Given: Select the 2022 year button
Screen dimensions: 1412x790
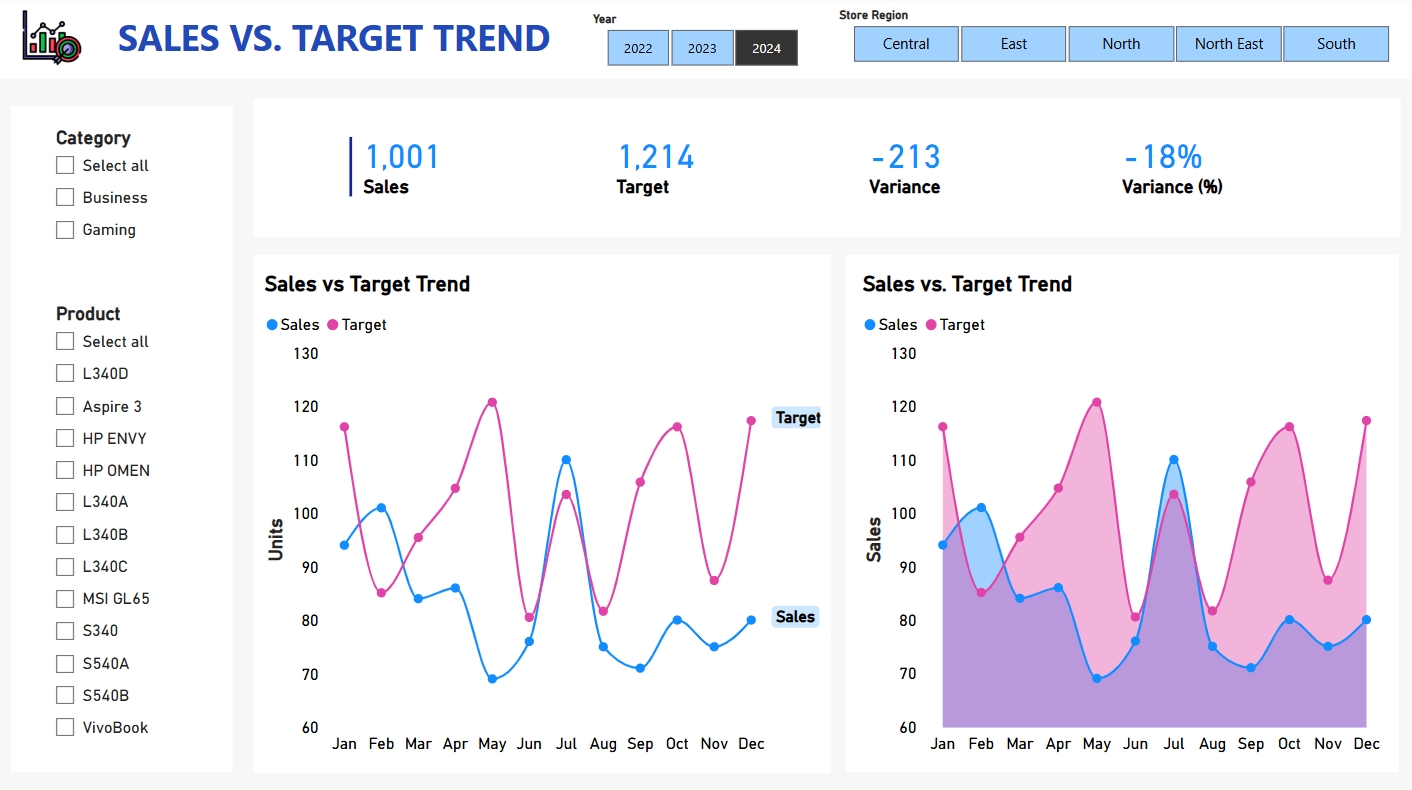Looking at the screenshot, I should point(638,48).
